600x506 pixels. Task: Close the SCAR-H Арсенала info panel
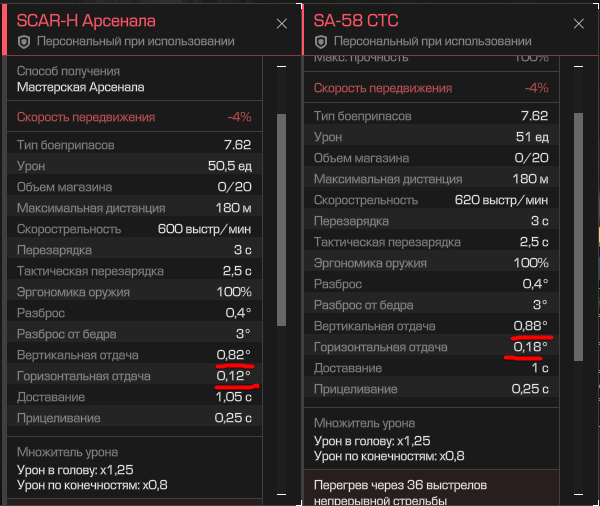282,24
